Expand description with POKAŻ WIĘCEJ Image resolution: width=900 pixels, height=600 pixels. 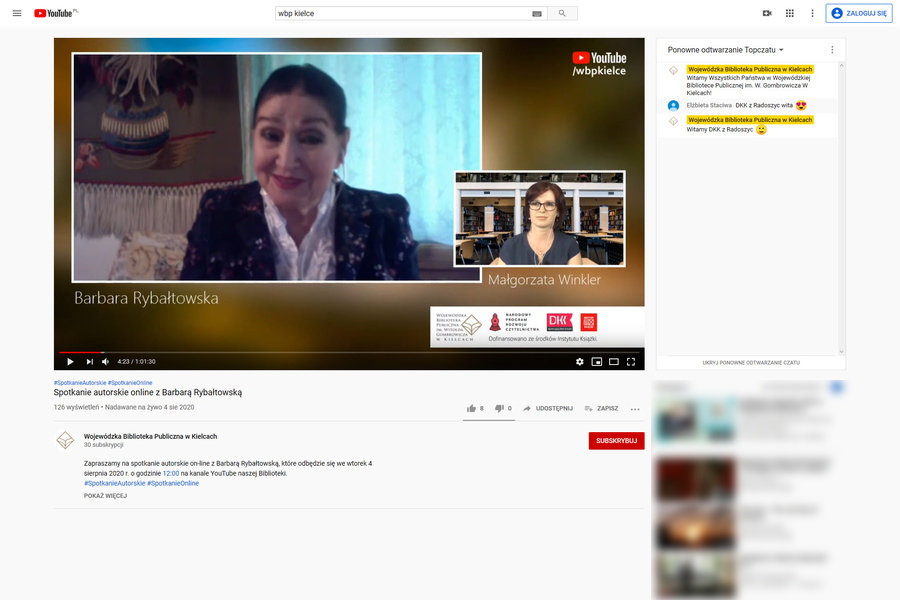pos(106,496)
